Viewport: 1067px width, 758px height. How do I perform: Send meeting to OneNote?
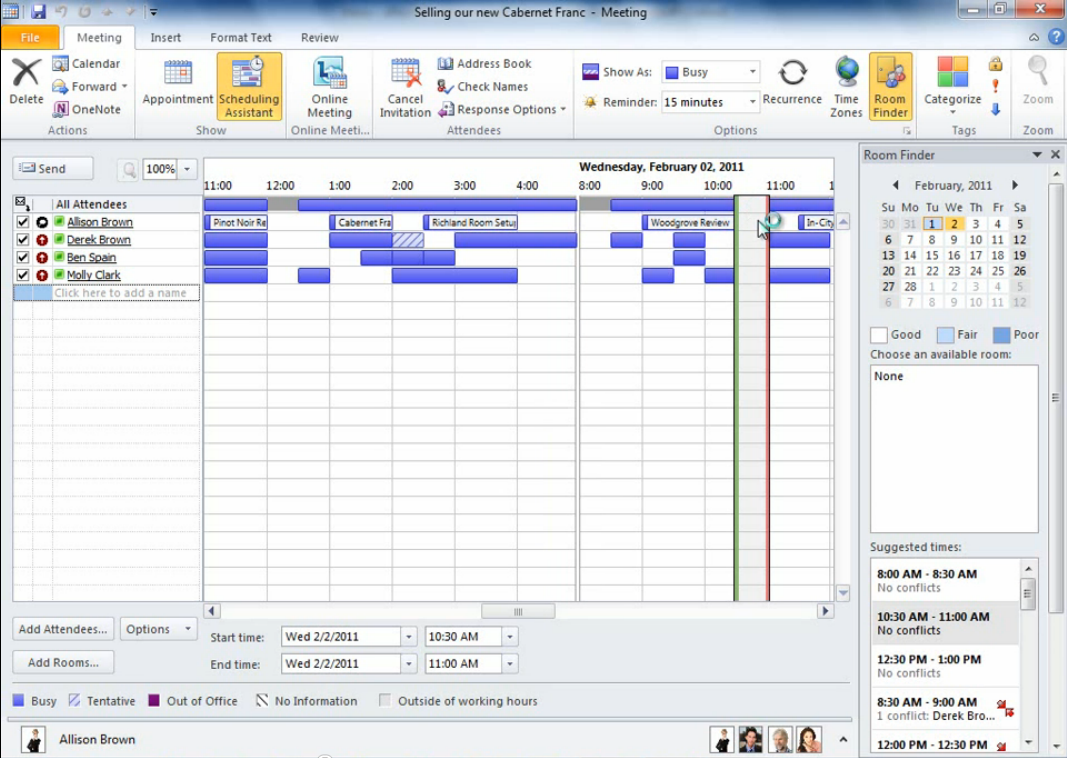86,109
